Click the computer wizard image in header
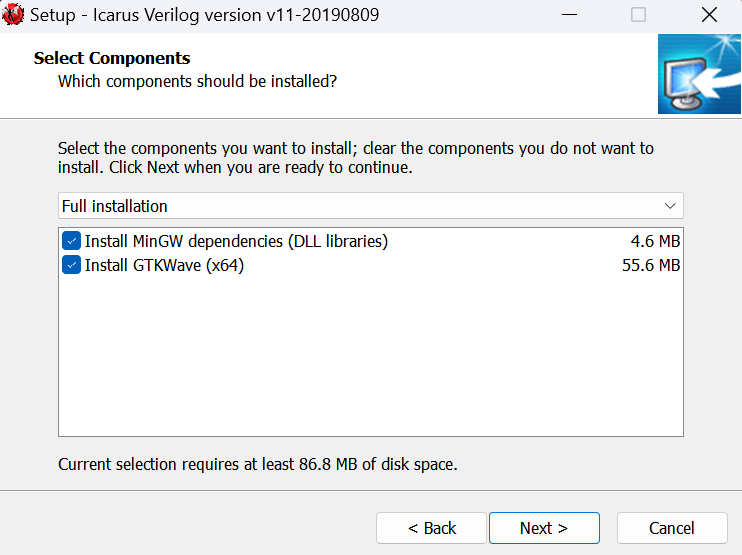Image resolution: width=742 pixels, height=555 pixels. [x=699, y=74]
